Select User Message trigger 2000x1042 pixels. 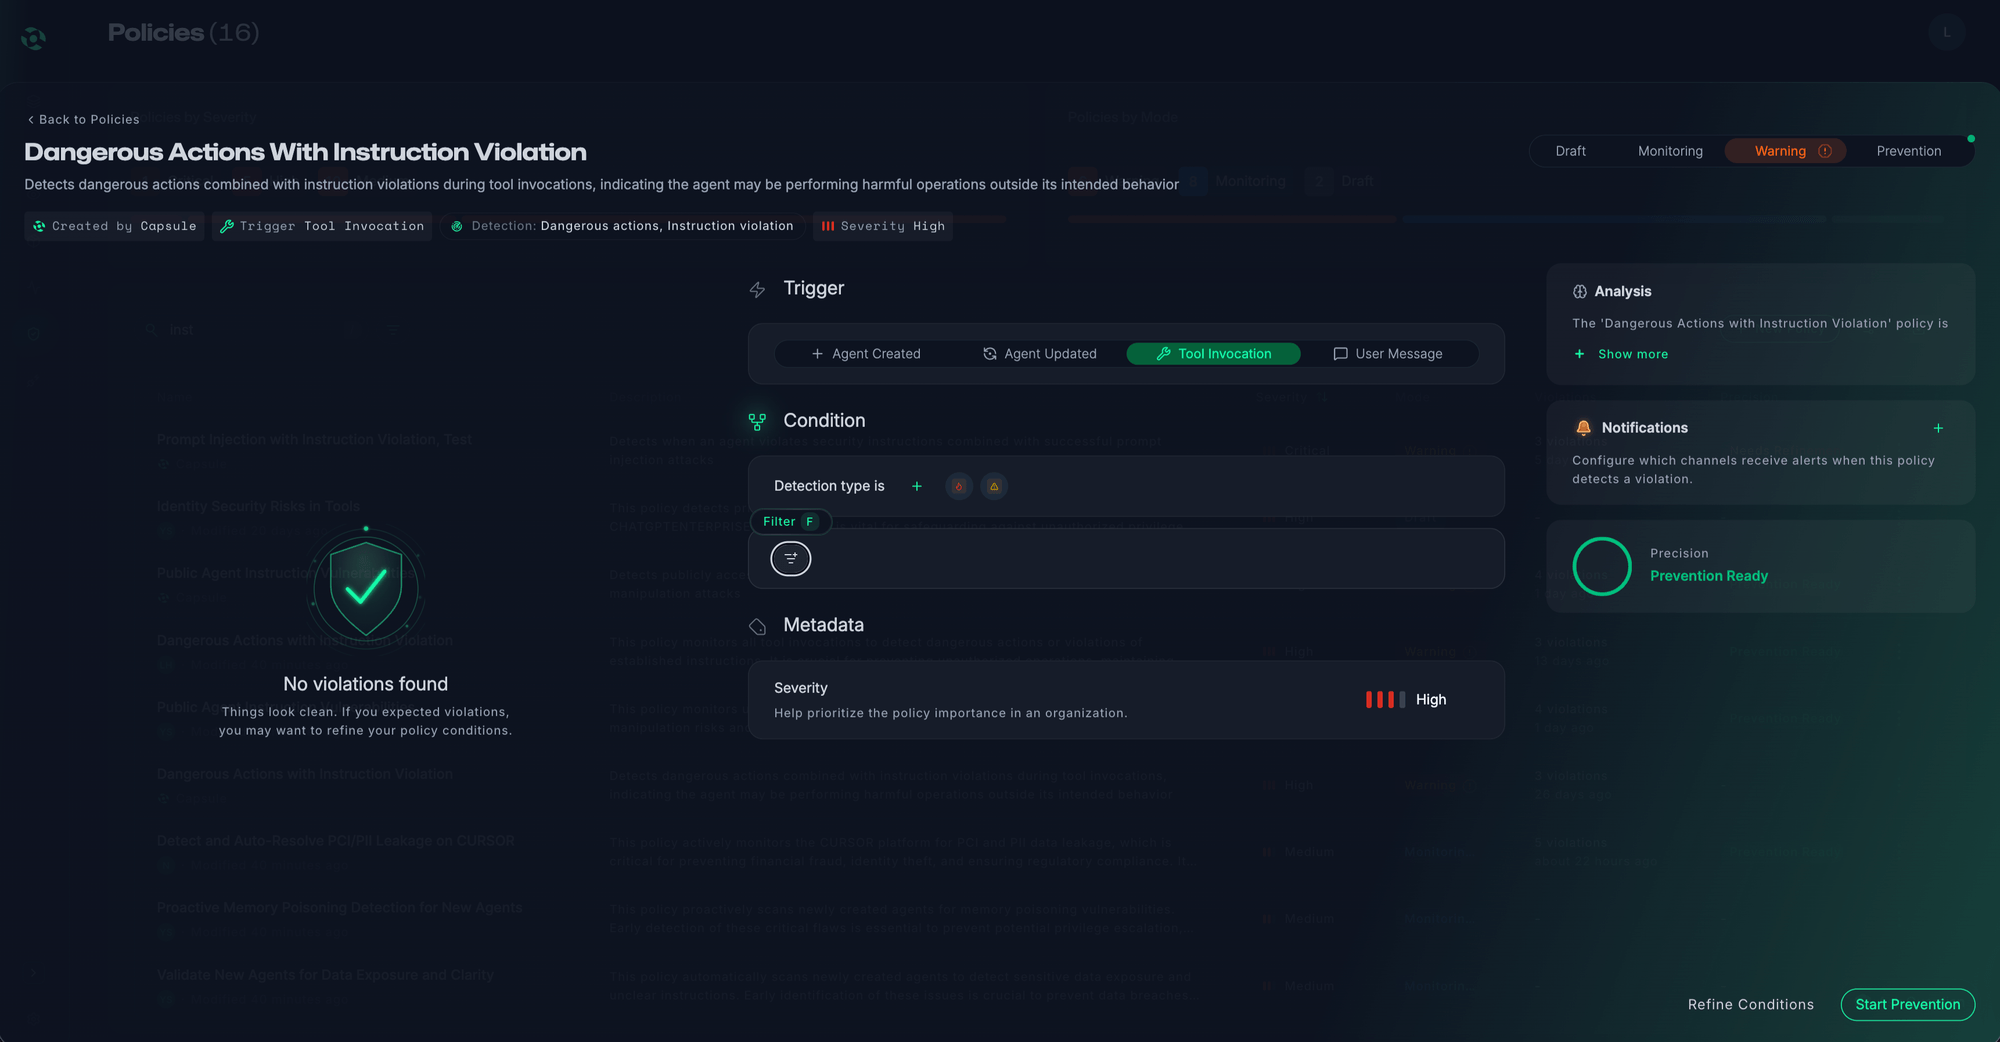1388,354
